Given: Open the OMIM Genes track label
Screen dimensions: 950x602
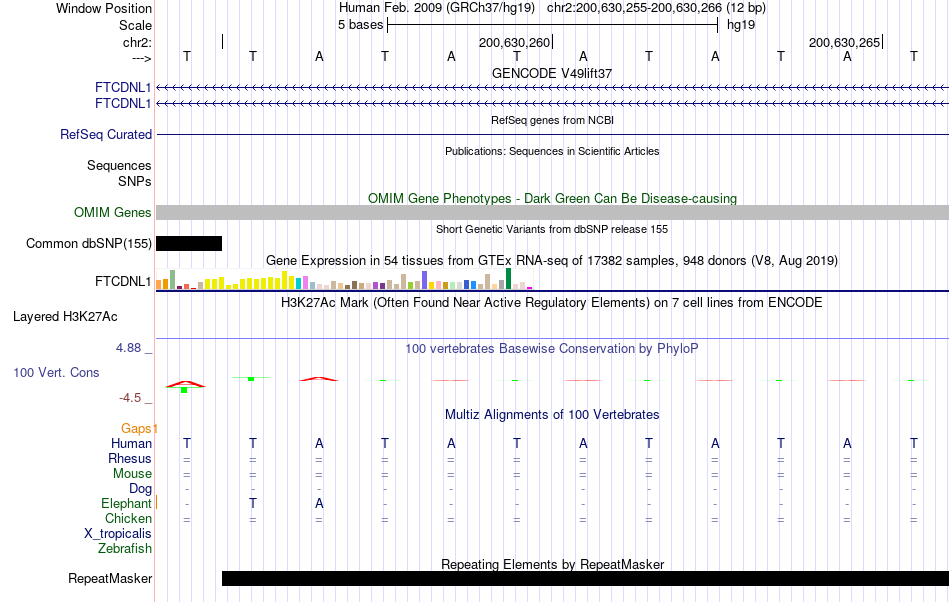Looking at the screenshot, I should tap(112, 213).
